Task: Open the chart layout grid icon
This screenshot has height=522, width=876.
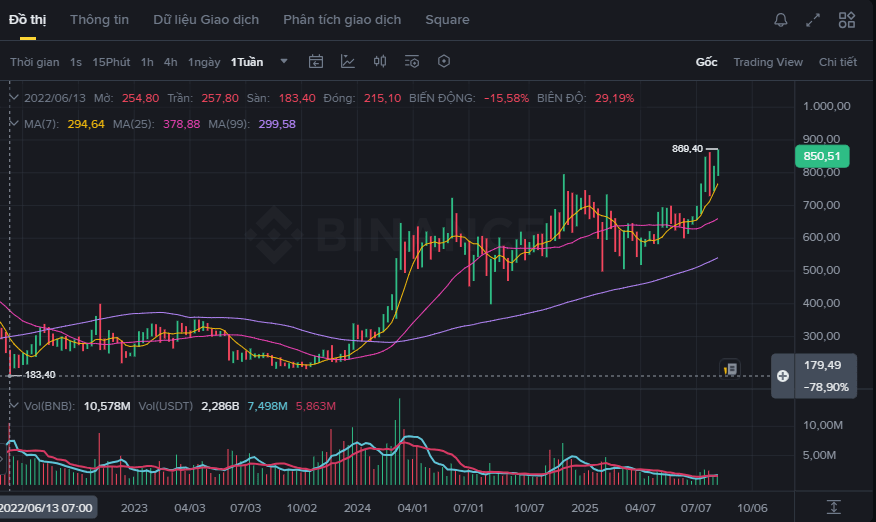Action: (847, 20)
